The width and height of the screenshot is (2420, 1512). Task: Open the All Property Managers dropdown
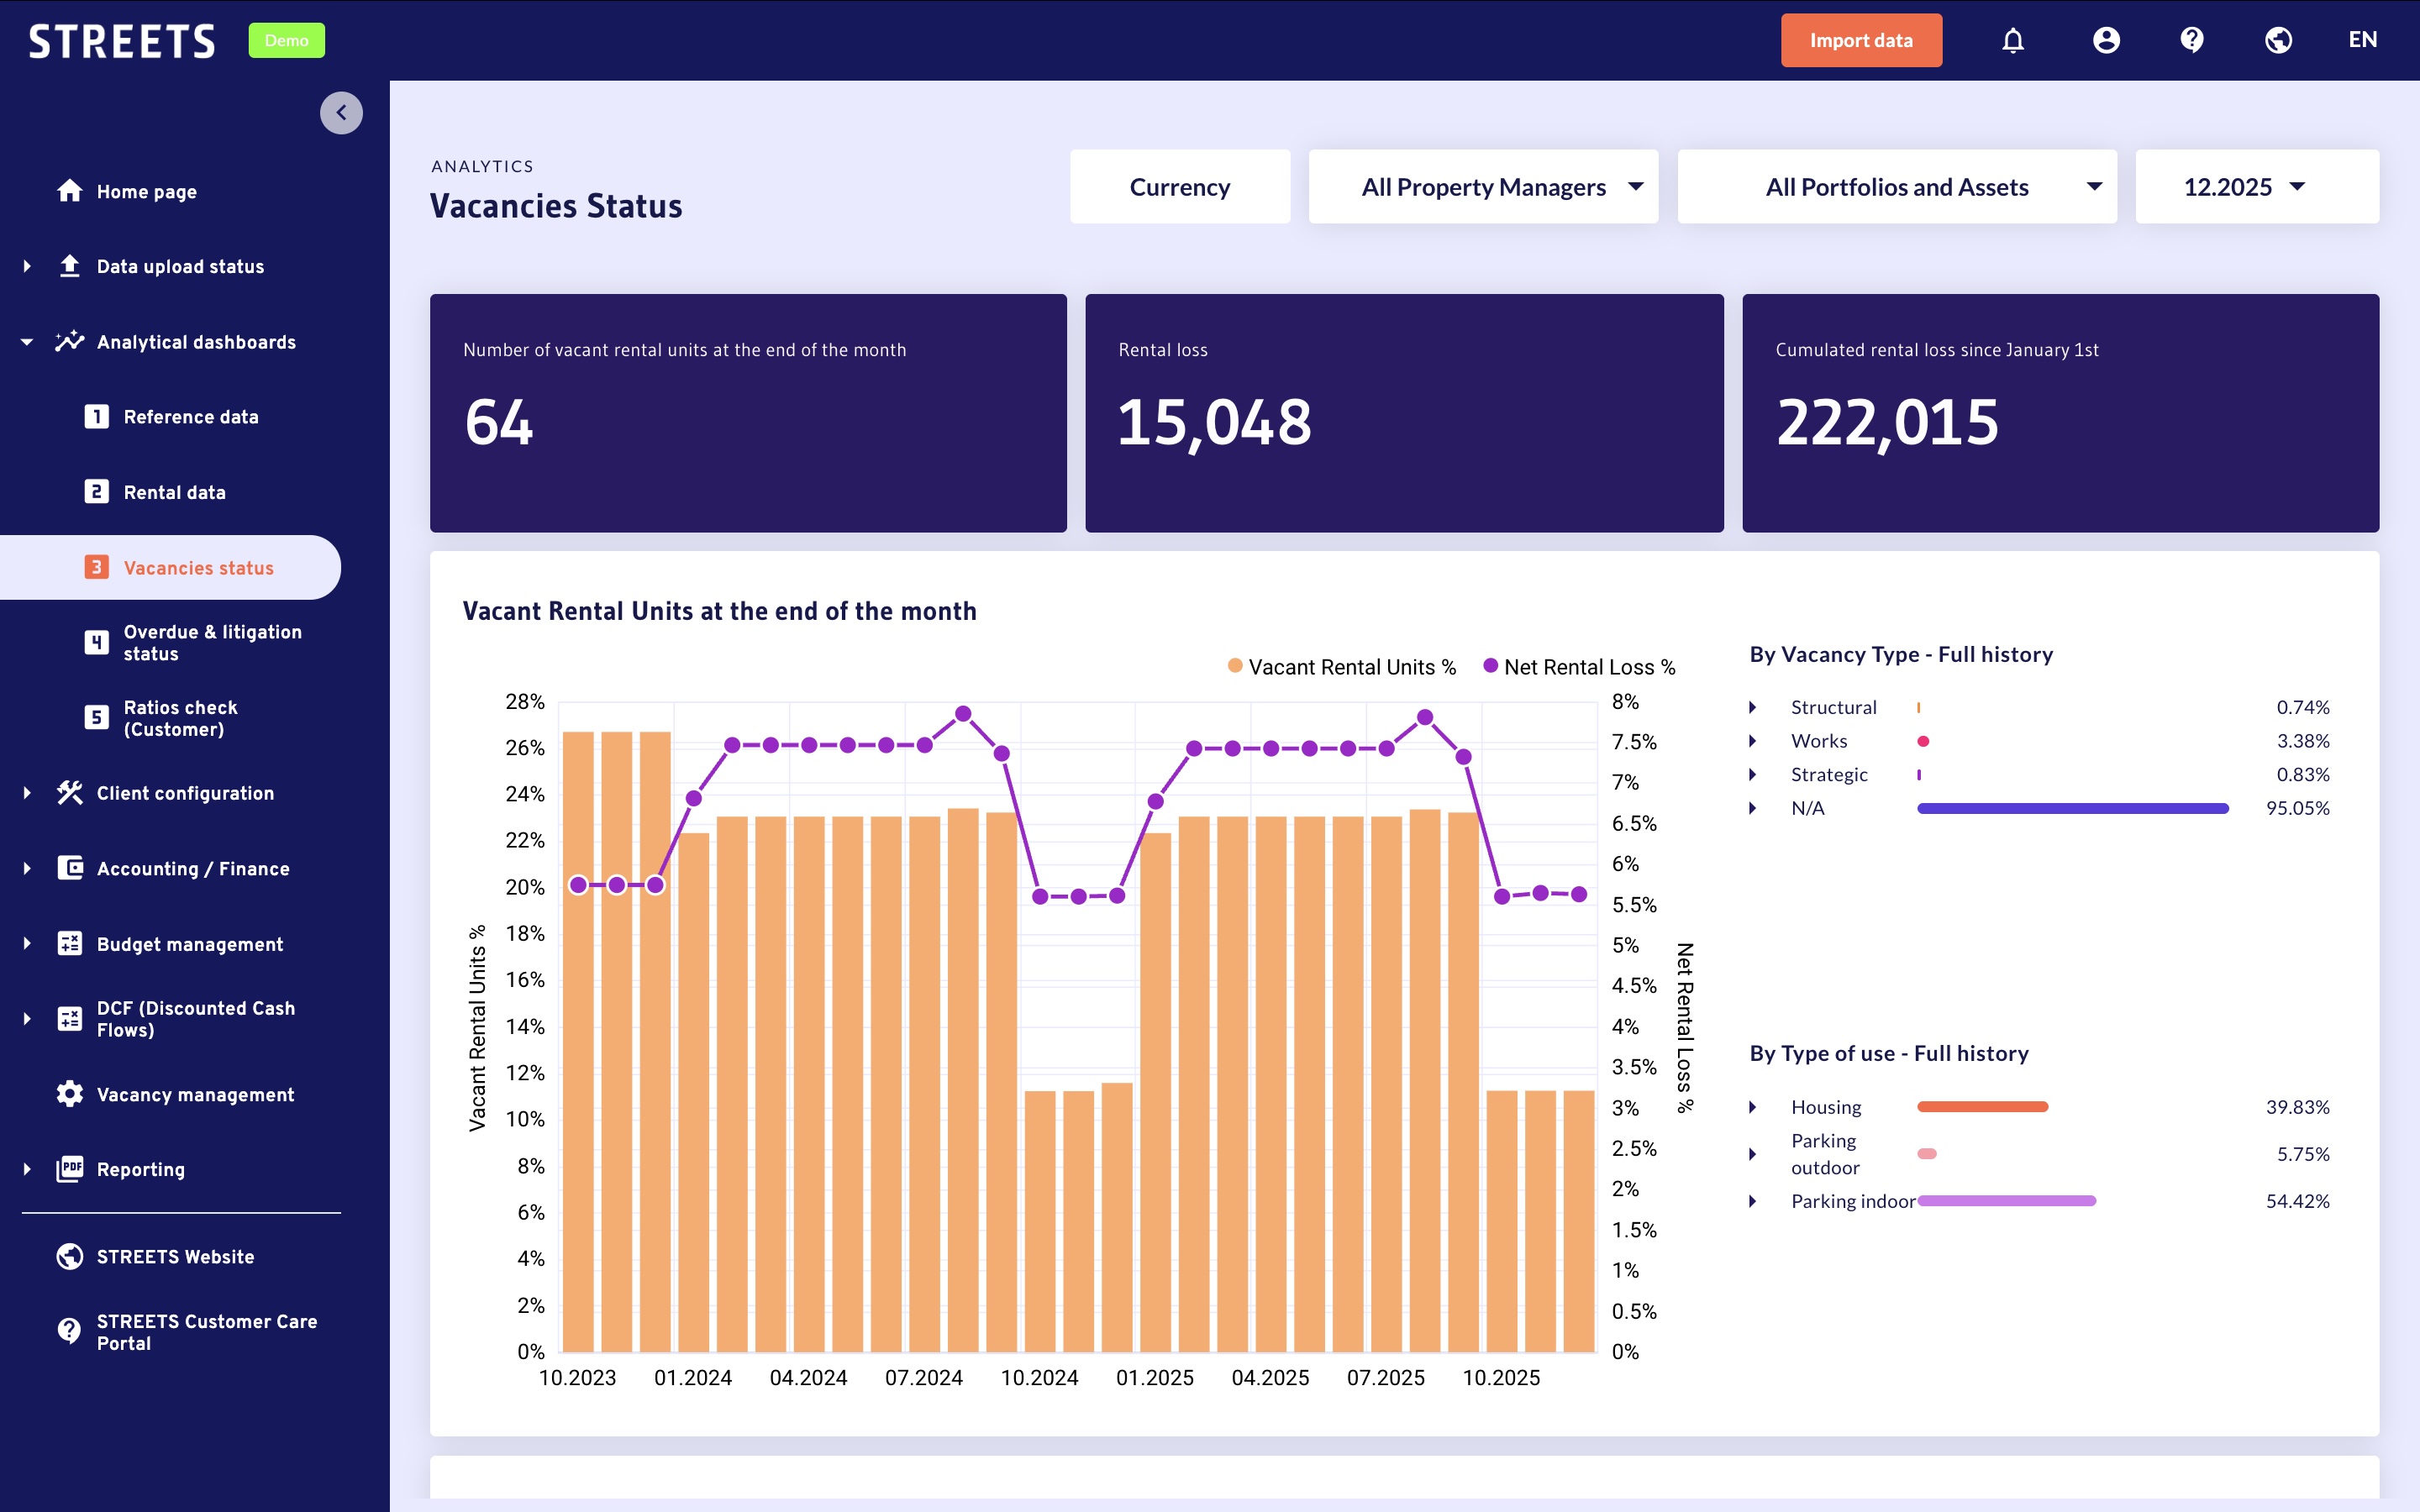(1483, 187)
